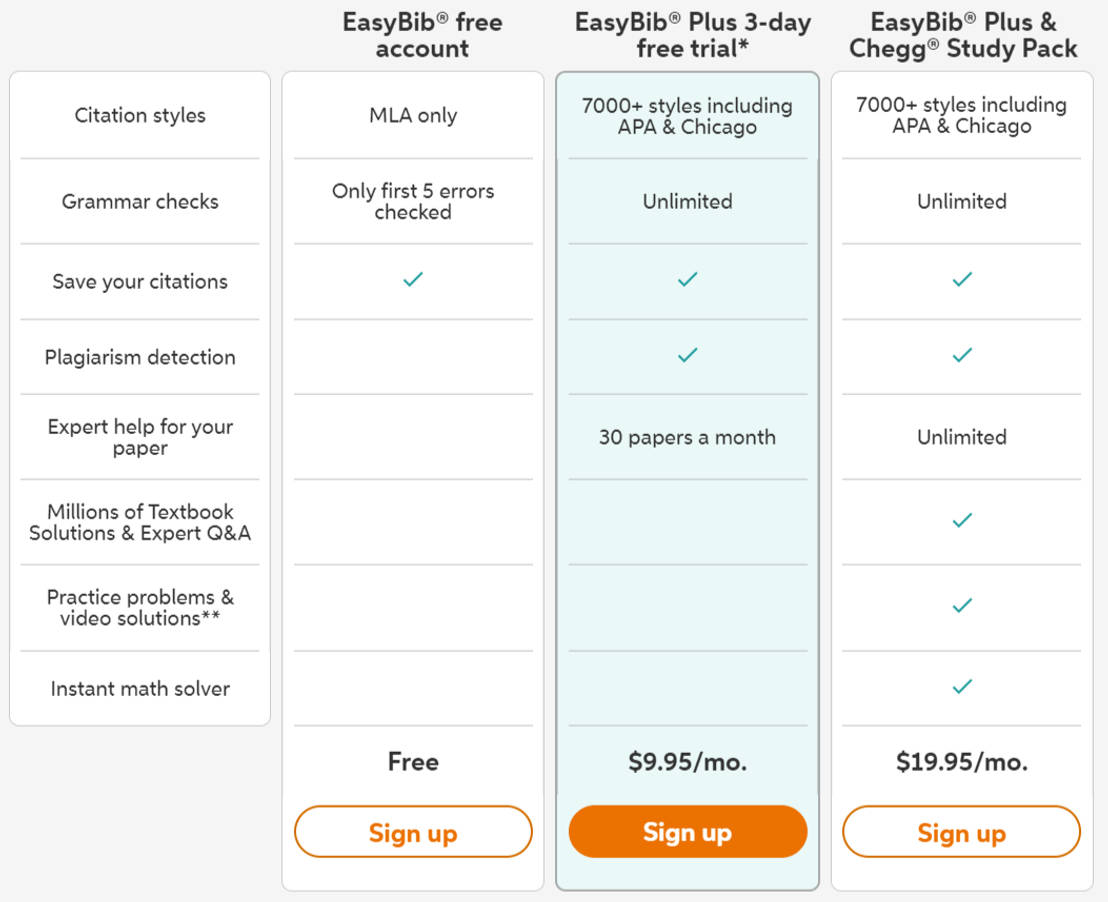Click the Textbook Solutions checkmark under Study Pack

961,520
